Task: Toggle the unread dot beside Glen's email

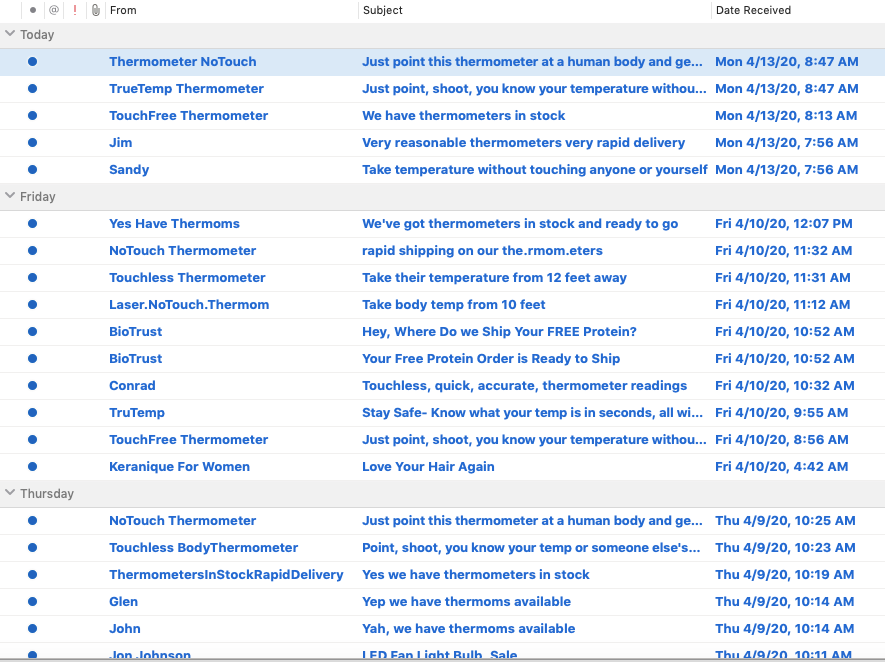Action: pyautogui.click(x=32, y=601)
